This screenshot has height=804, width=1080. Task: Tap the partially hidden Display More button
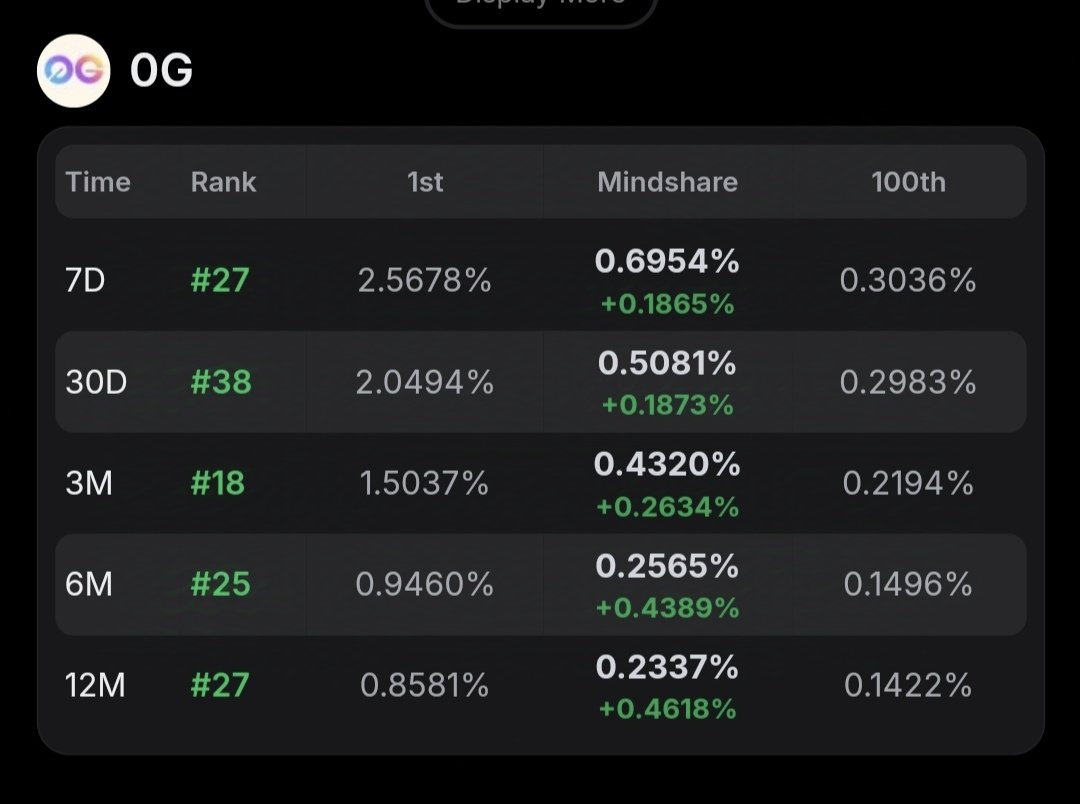click(541, 10)
